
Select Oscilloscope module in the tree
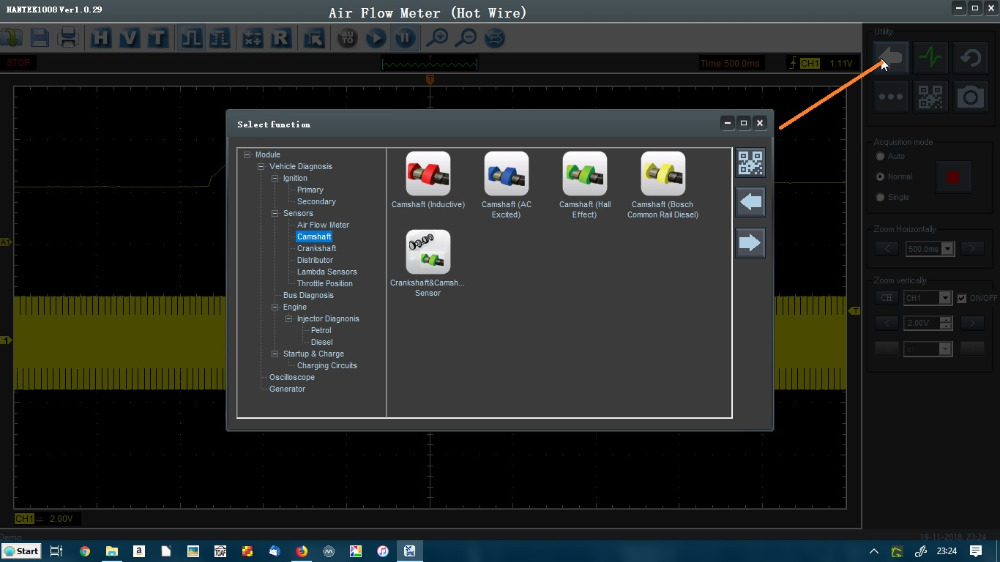(291, 377)
